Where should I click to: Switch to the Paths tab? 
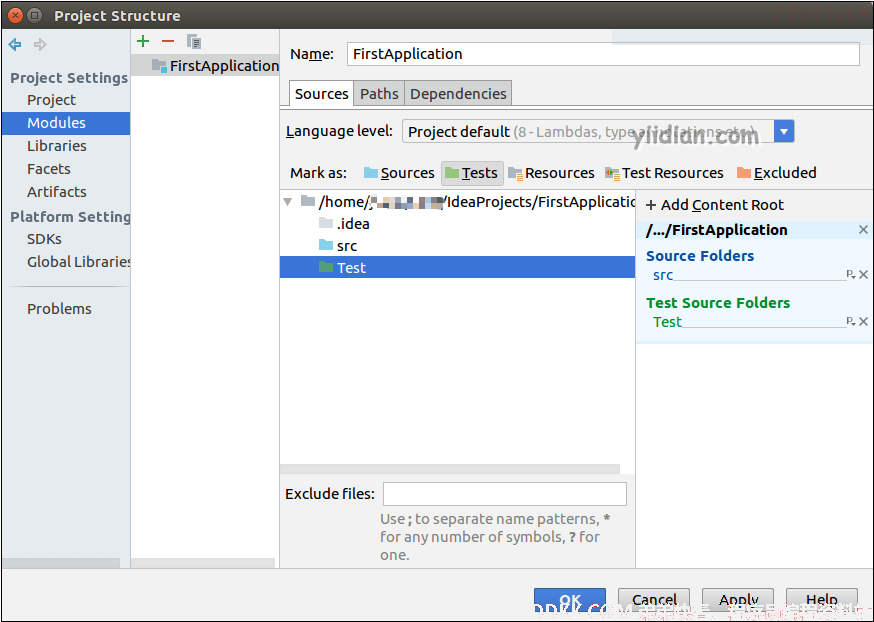pyautogui.click(x=379, y=94)
